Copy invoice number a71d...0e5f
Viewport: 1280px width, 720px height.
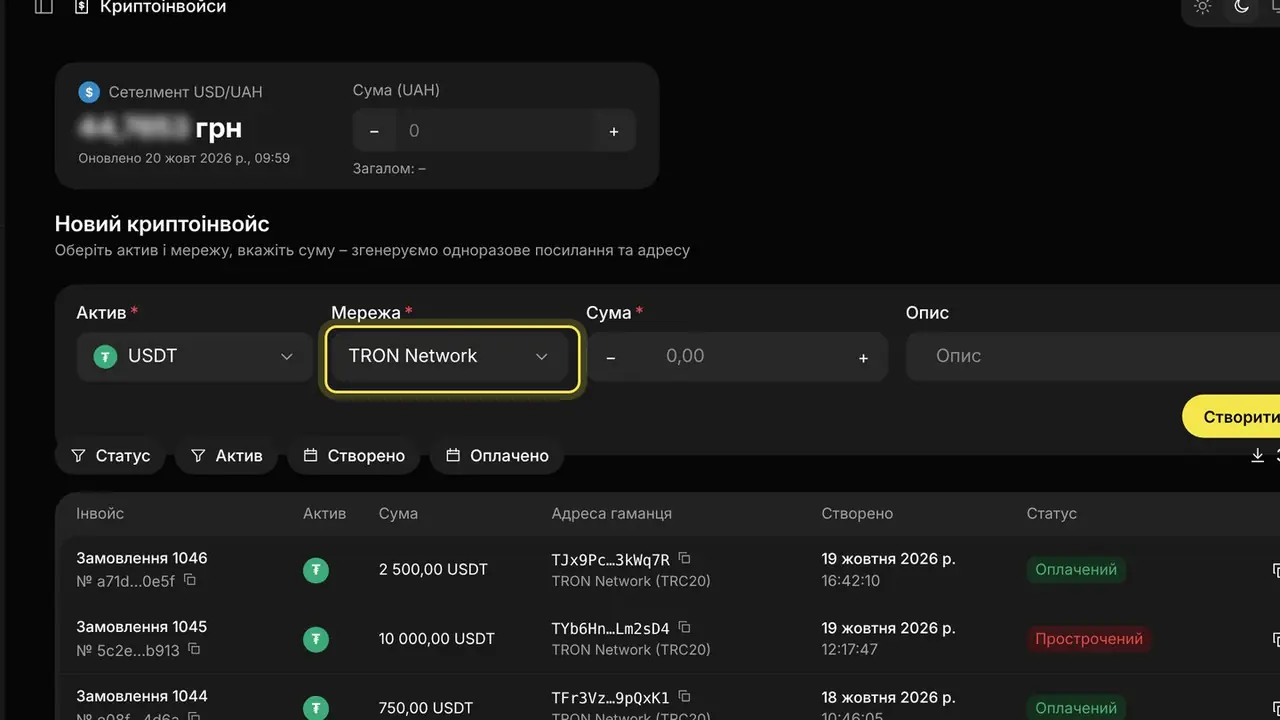[x=190, y=580]
